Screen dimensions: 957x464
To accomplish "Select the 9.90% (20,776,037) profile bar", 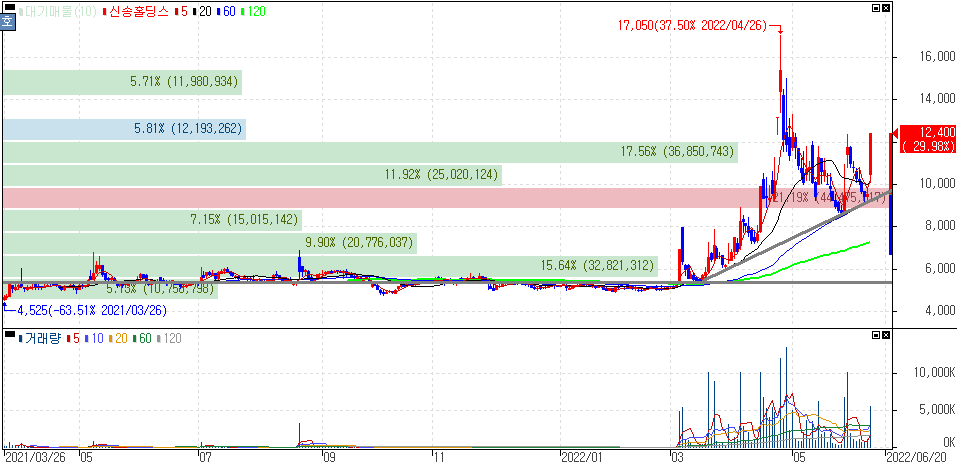I will [210, 244].
